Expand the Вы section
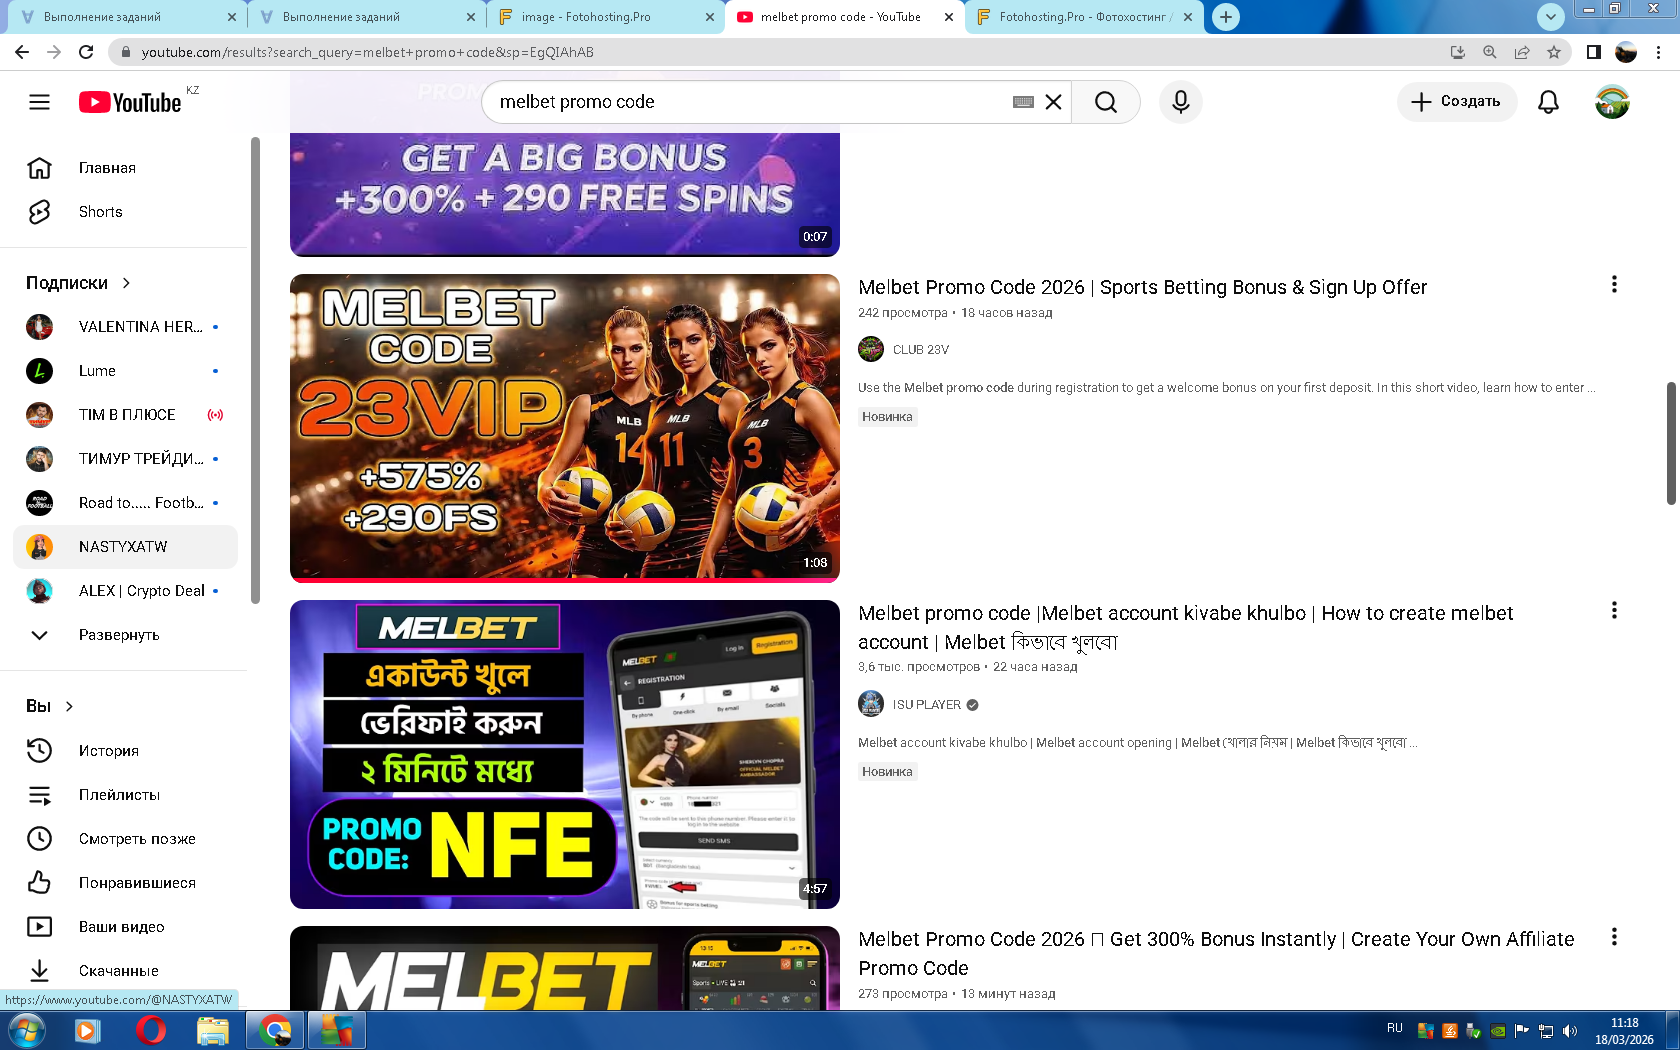 (50, 706)
